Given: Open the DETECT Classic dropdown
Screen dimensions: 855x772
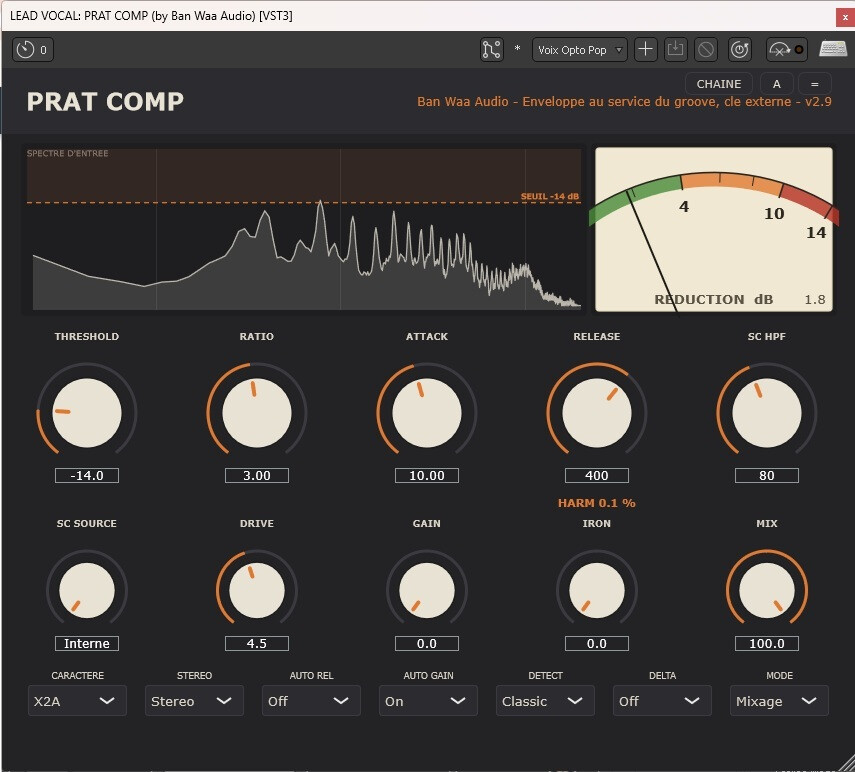Looking at the screenshot, I should pyautogui.click(x=545, y=701).
